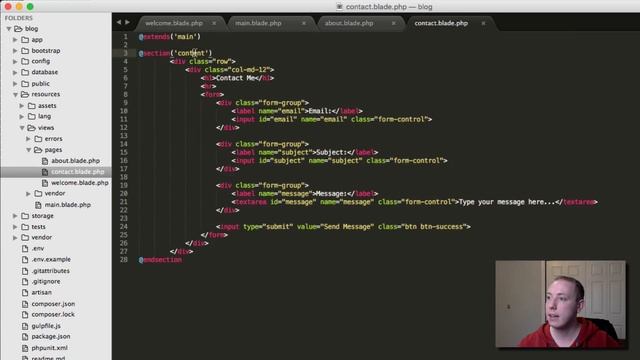Close the about.blade.php tab
The width and height of the screenshot is (640, 360).
tap(393, 23)
